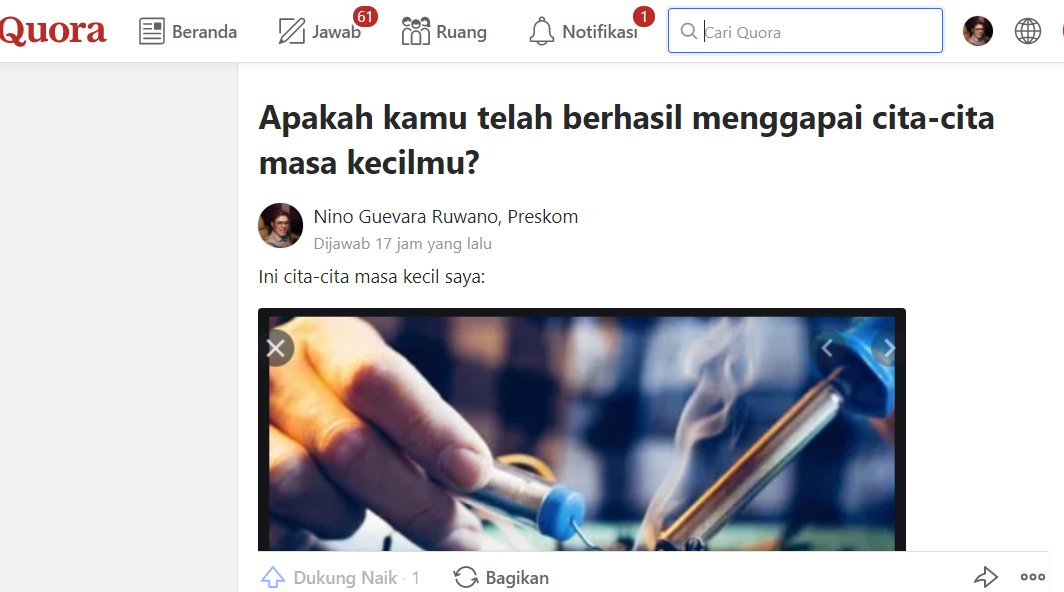The width and height of the screenshot is (1064, 592).
Task: Click the share arrow icon
Action: point(985,577)
